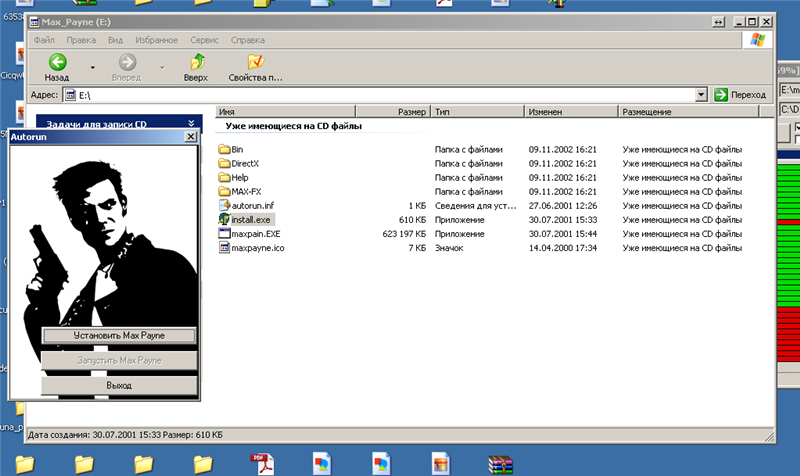Collapse the Задачи для записи CD panel

[x=191, y=123]
